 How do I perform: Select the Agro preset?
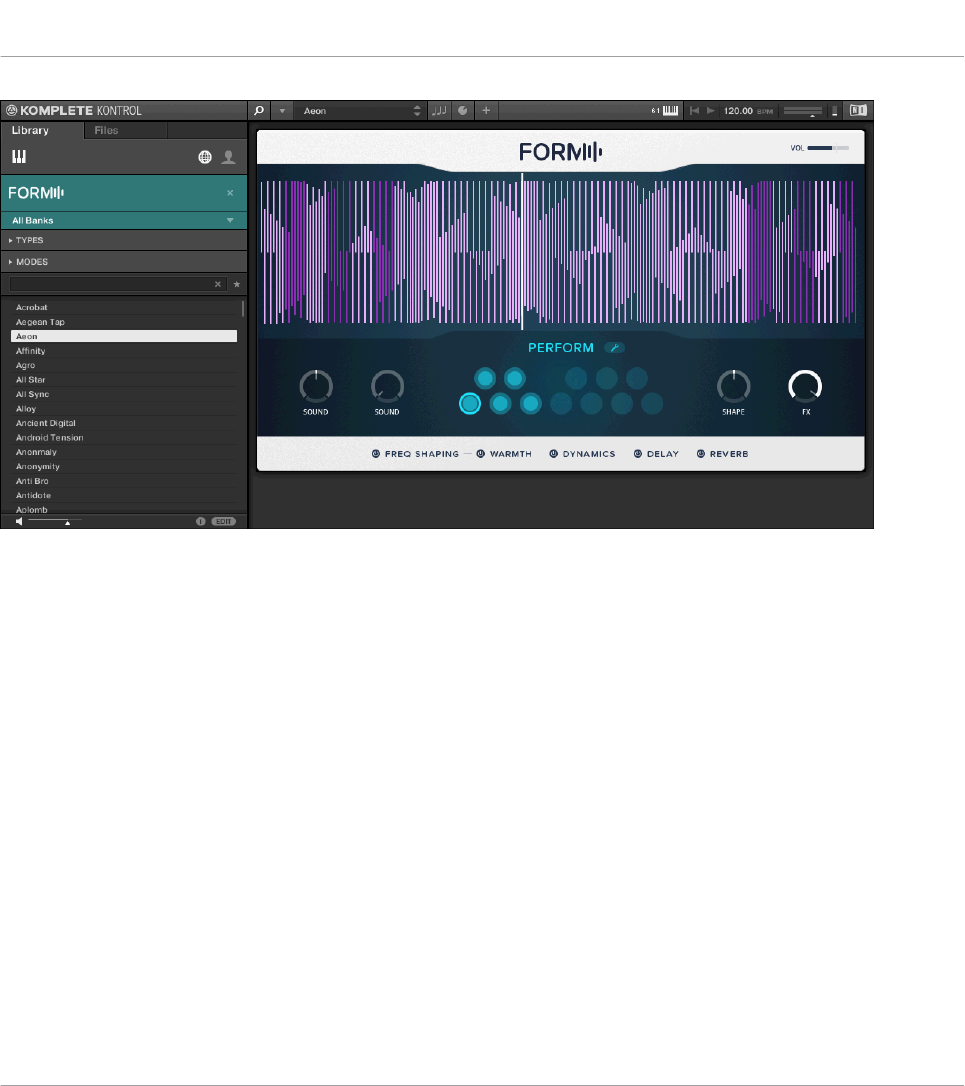pyautogui.click(x=124, y=366)
